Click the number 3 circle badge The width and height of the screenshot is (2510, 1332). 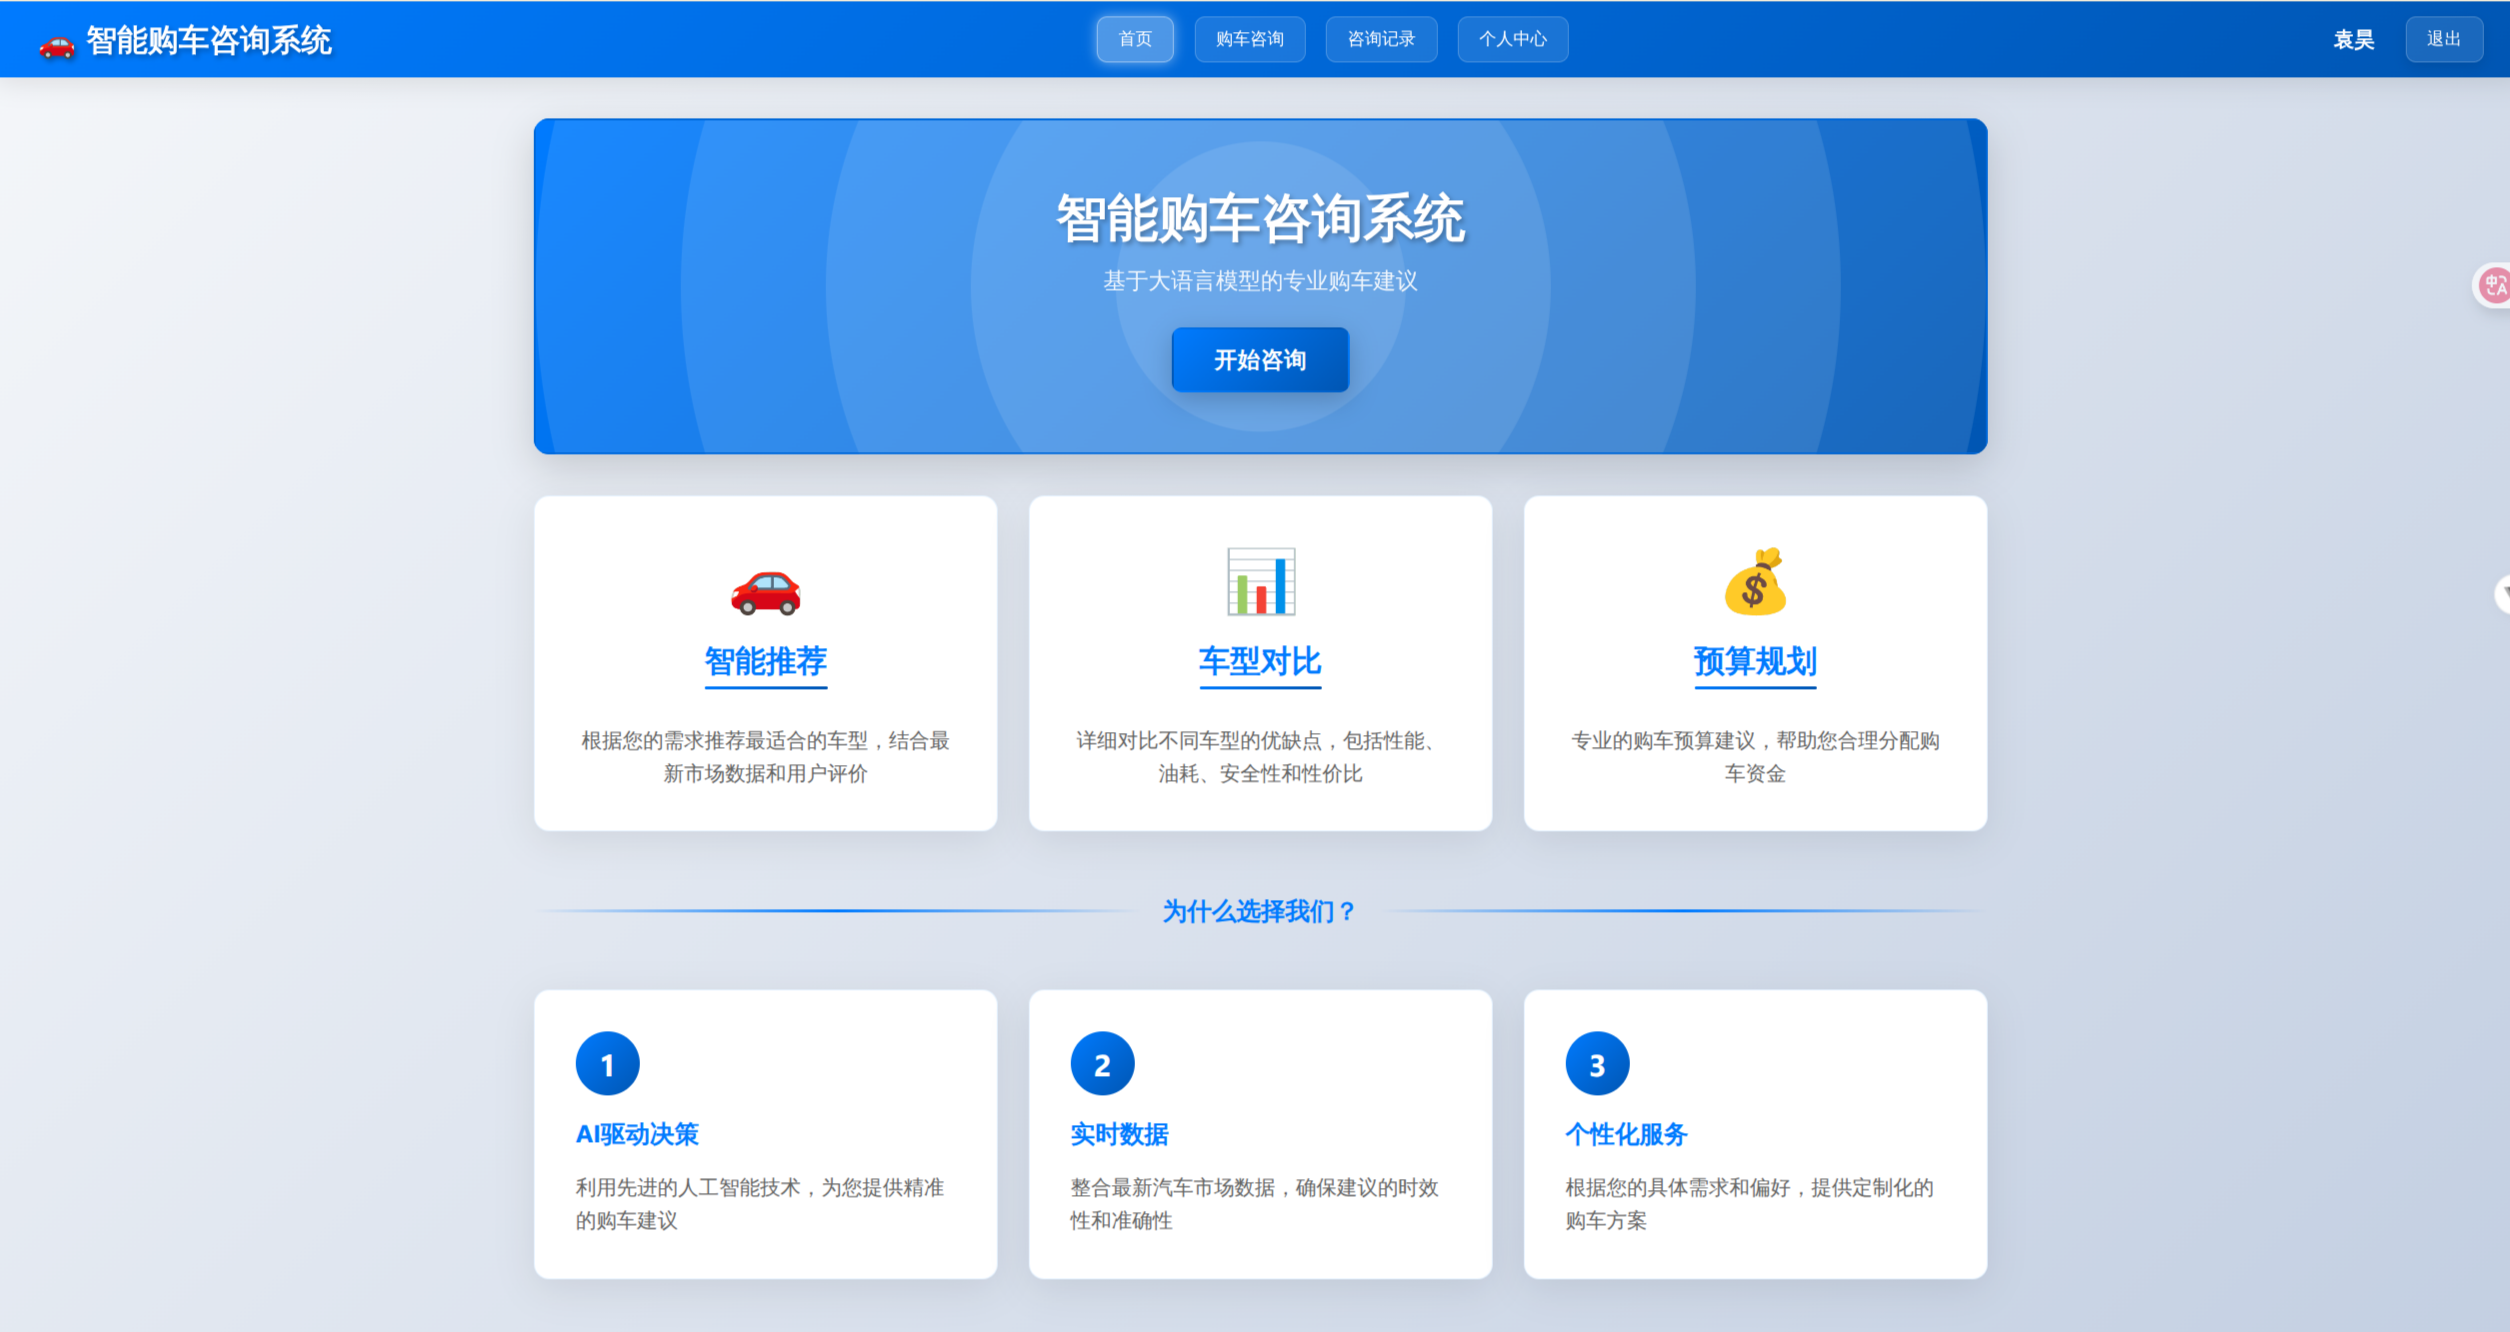(x=1597, y=1064)
